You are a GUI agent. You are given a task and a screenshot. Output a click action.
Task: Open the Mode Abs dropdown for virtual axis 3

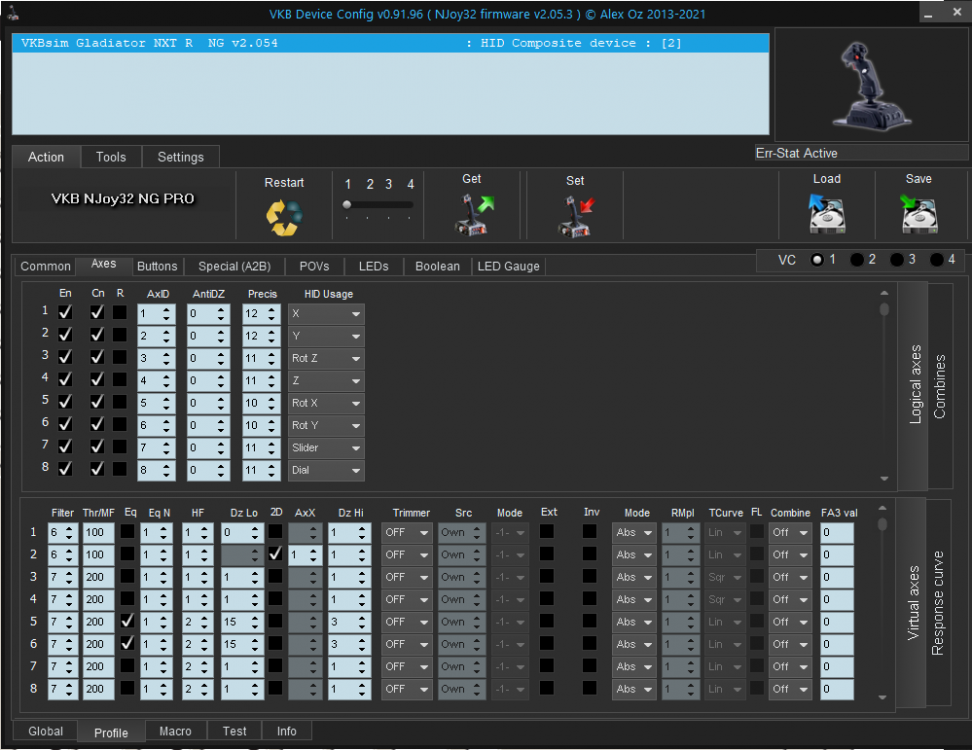(634, 577)
